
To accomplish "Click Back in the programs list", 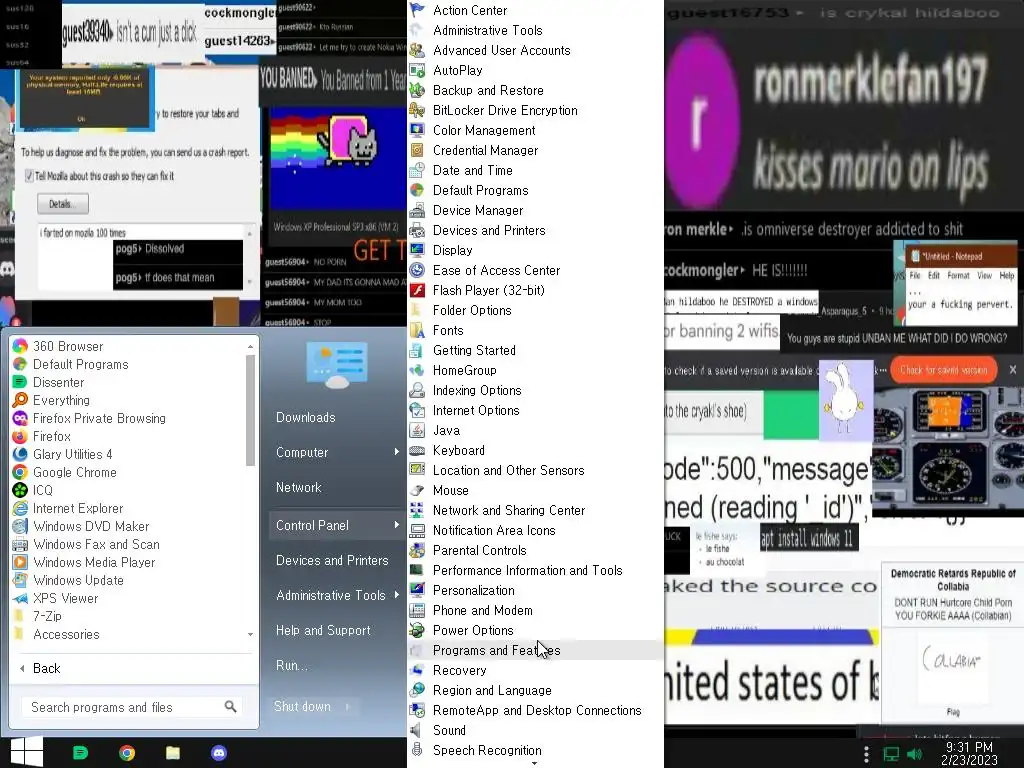I will point(46,668).
